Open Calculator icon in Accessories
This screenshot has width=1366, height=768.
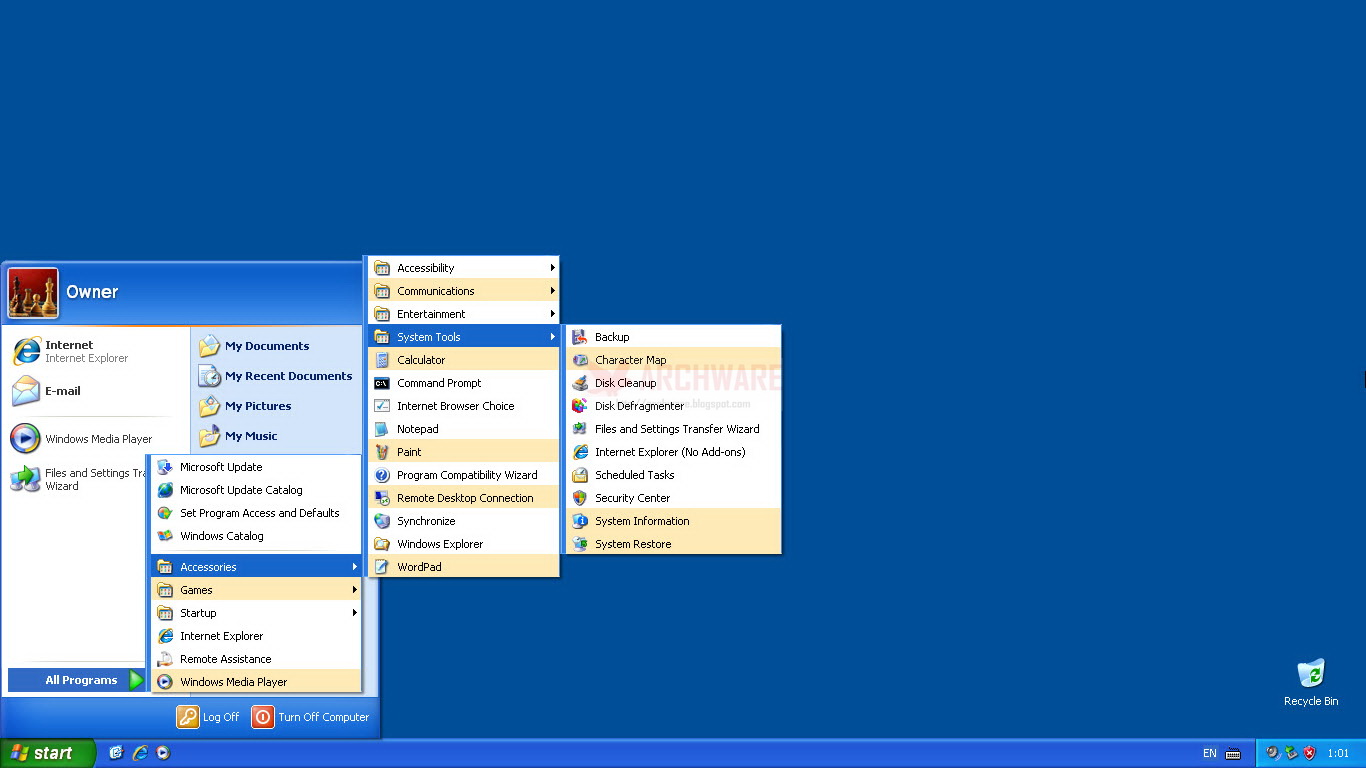(382, 360)
